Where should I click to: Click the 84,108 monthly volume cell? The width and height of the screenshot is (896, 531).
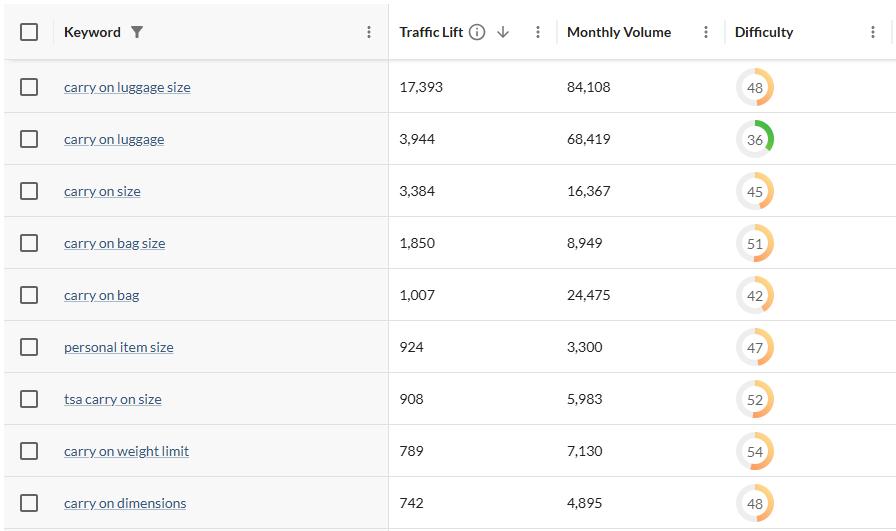[x=588, y=87]
